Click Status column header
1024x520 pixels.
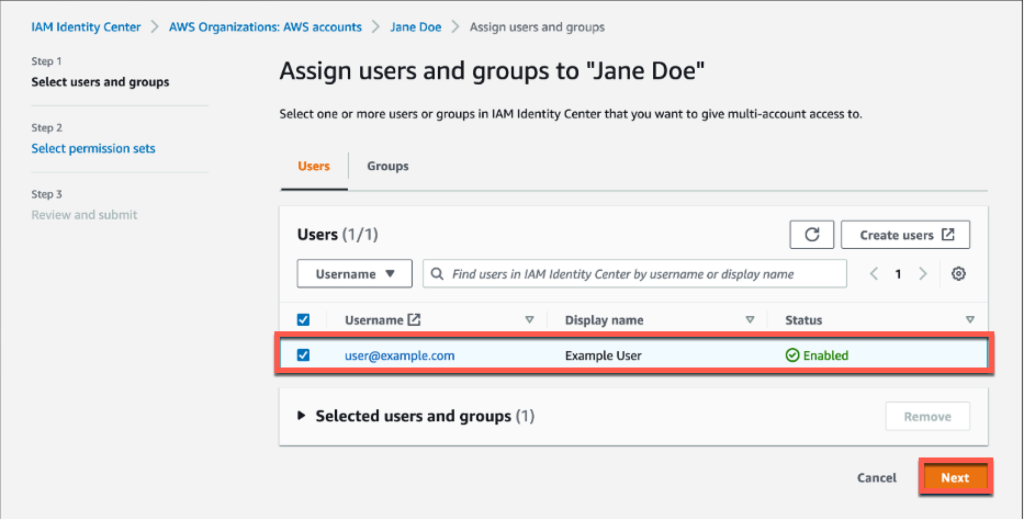(x=803, y=320)
